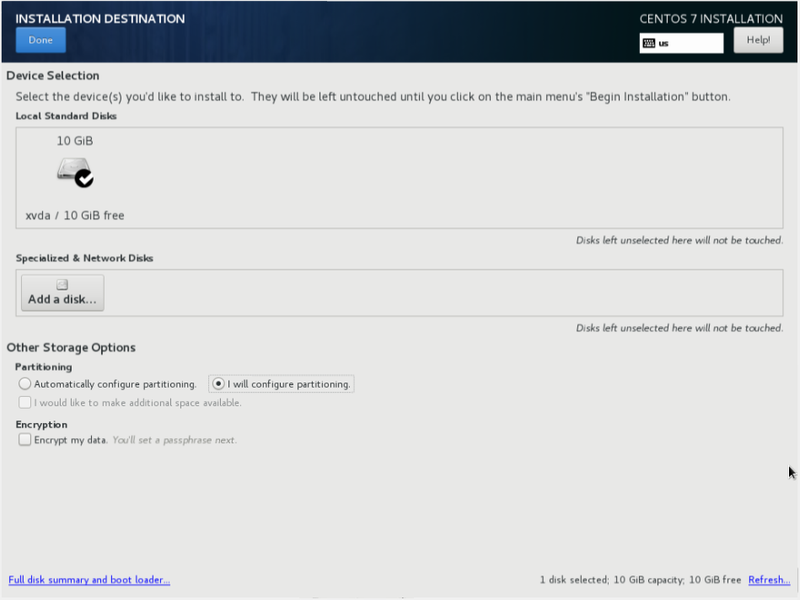Click the keyboard layout icon

tap(649, 43)
